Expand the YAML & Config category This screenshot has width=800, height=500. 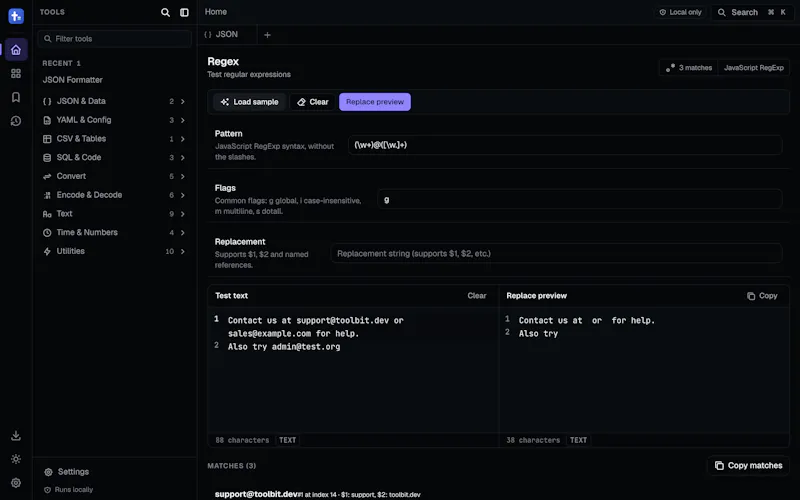114,120
